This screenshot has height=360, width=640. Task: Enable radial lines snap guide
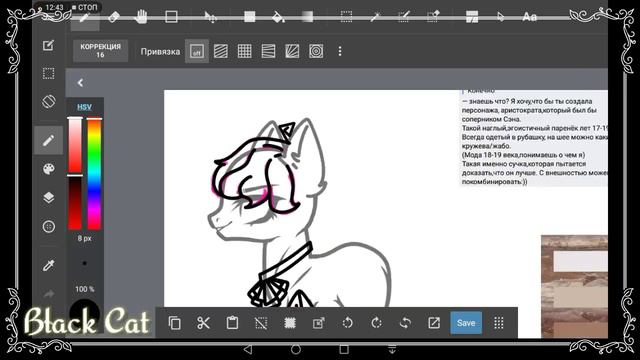click(x=292, y=51)
